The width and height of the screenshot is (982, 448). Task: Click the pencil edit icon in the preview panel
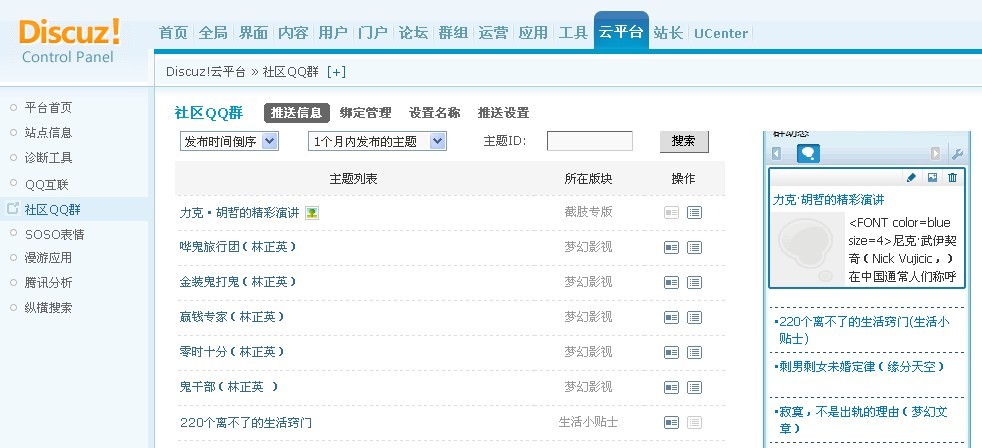coord(911,178)
